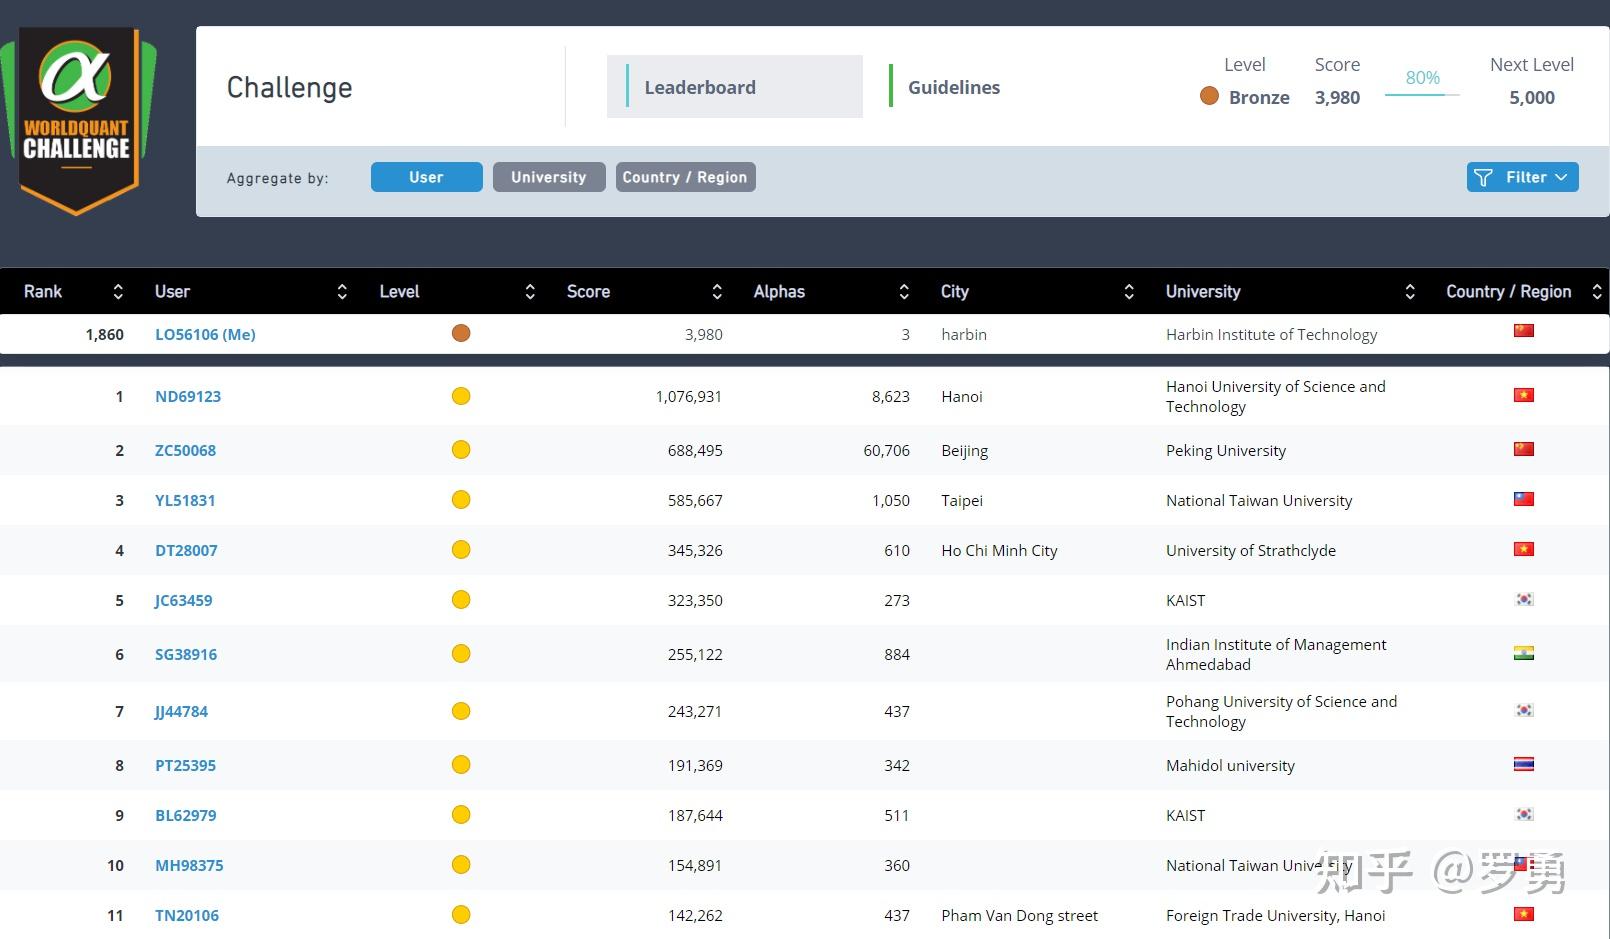Sort by City column header arrows
1610x939 pixels.
tap(1129, 292)
